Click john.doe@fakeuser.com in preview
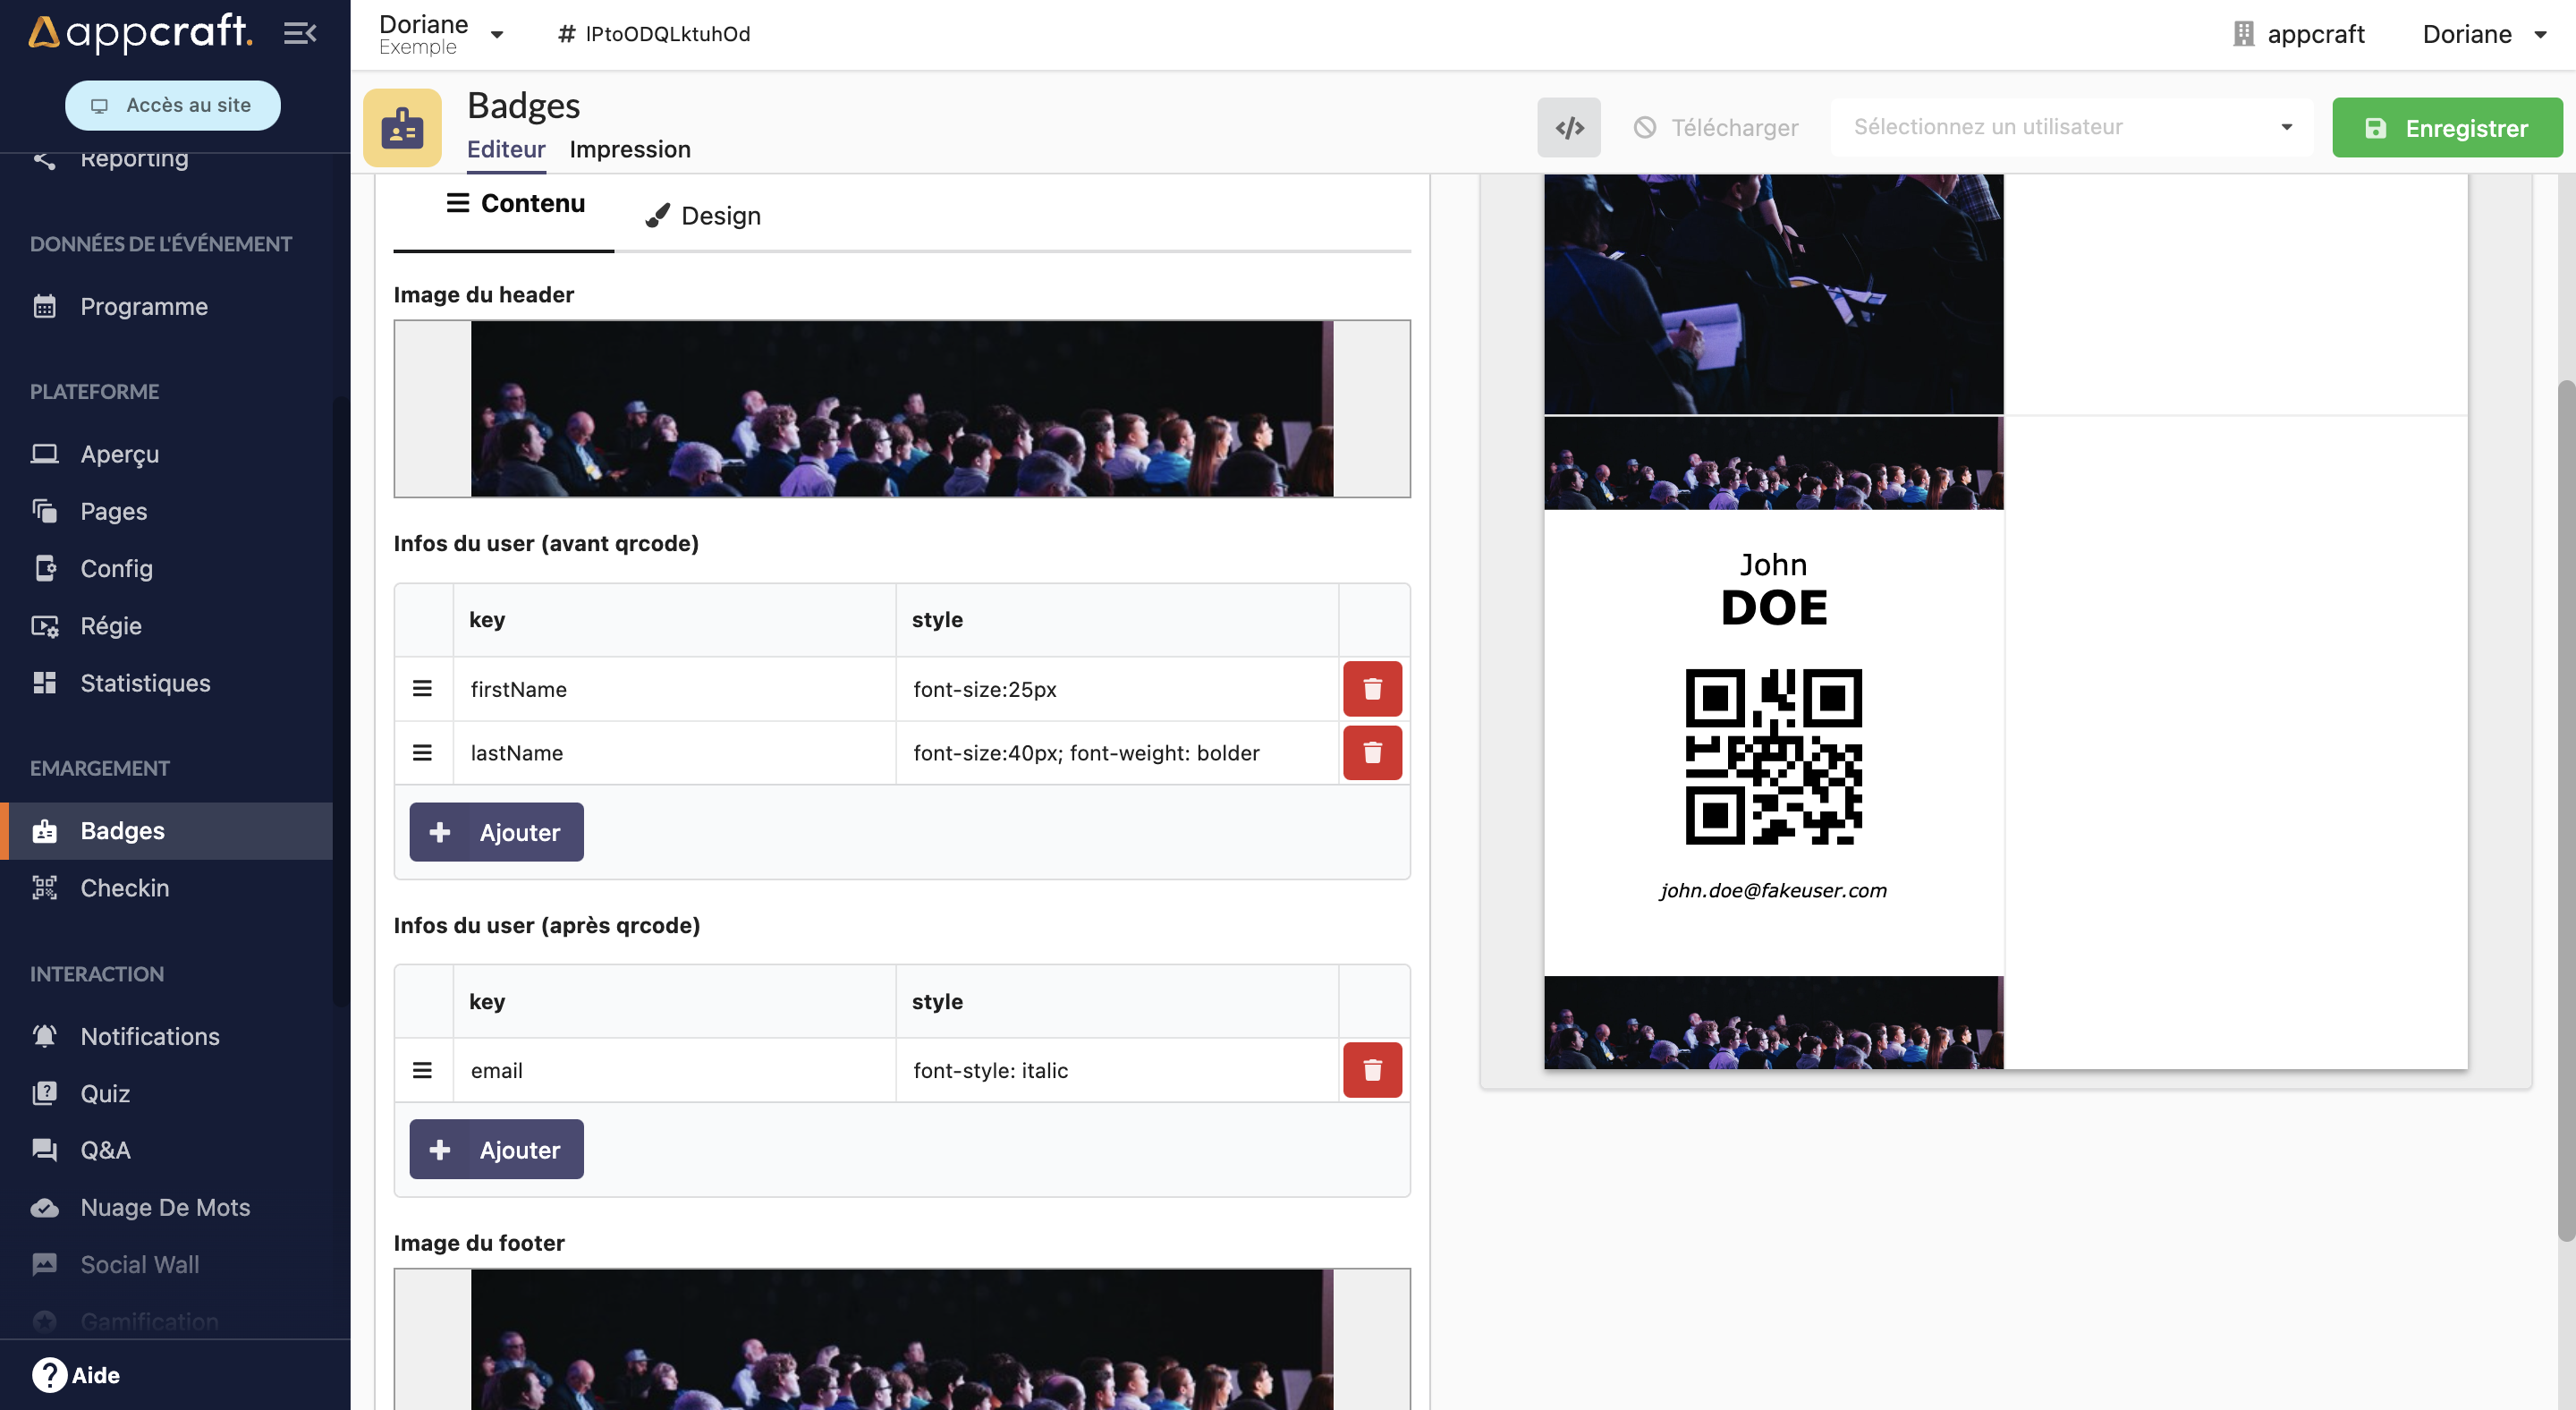The width and height of the screenshot is (2576, 1410). point(1773,890)
